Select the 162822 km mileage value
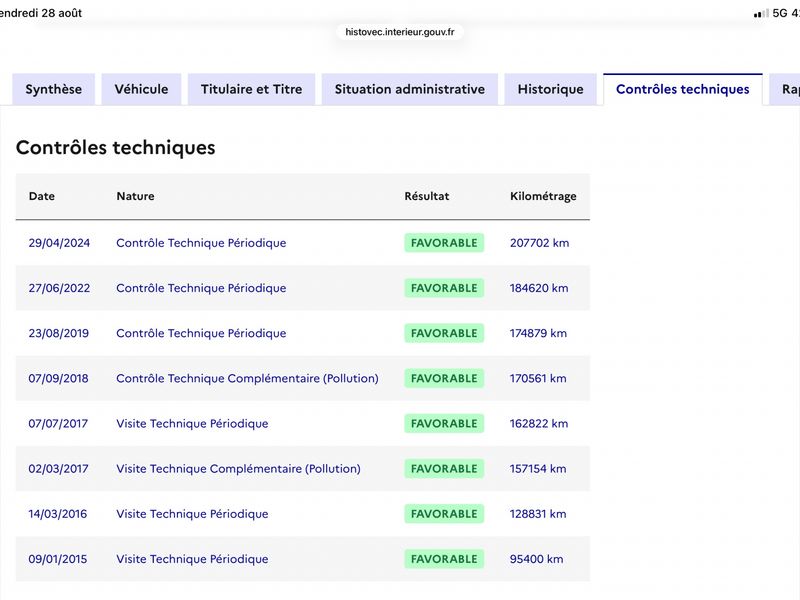Viewport: 800px width, 600px height. (539, 423)
